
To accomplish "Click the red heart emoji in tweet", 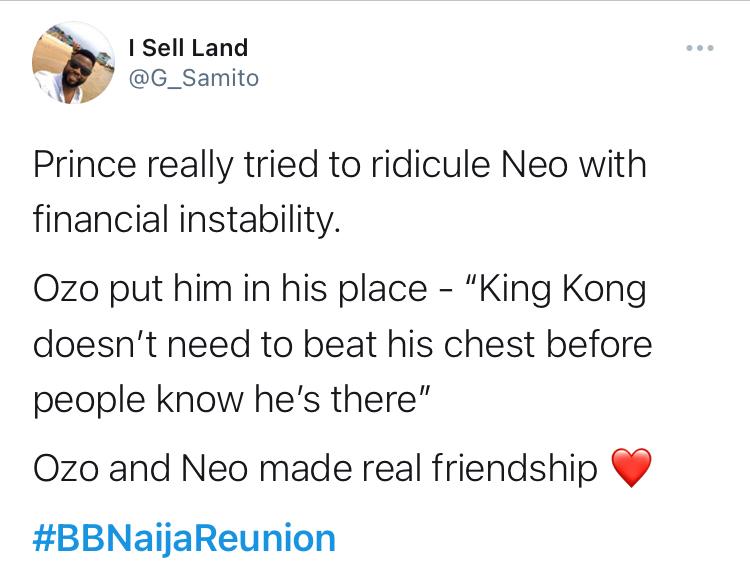I will [x=631, y=468].
